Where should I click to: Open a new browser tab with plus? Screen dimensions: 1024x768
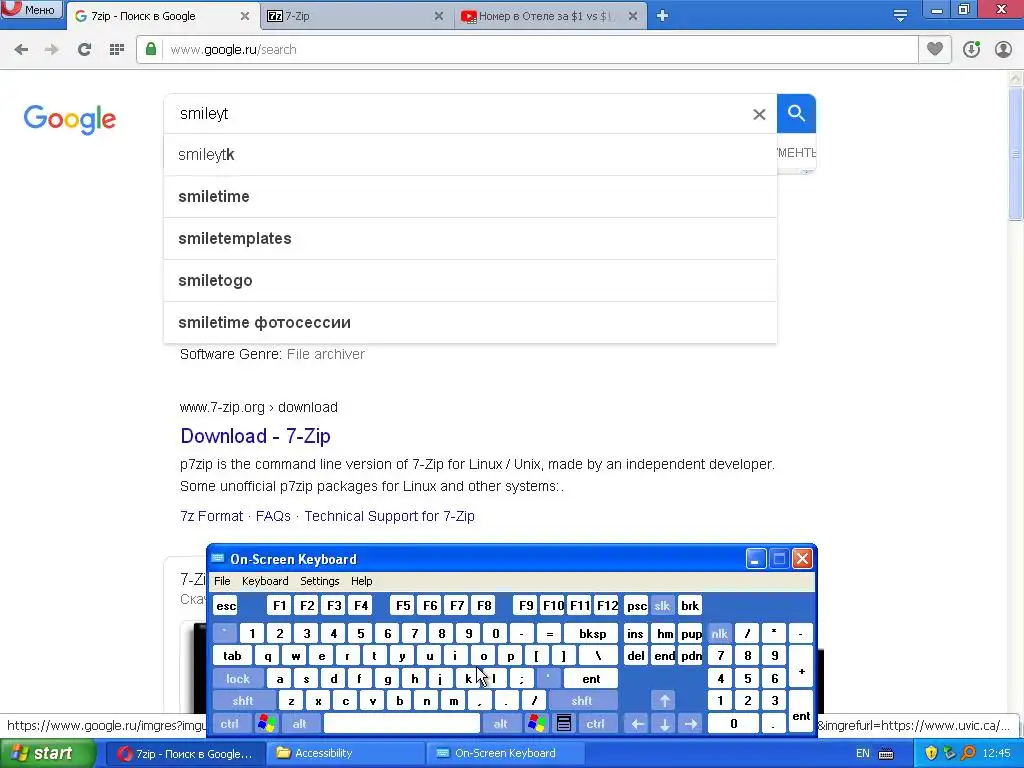tap(662, 16)
